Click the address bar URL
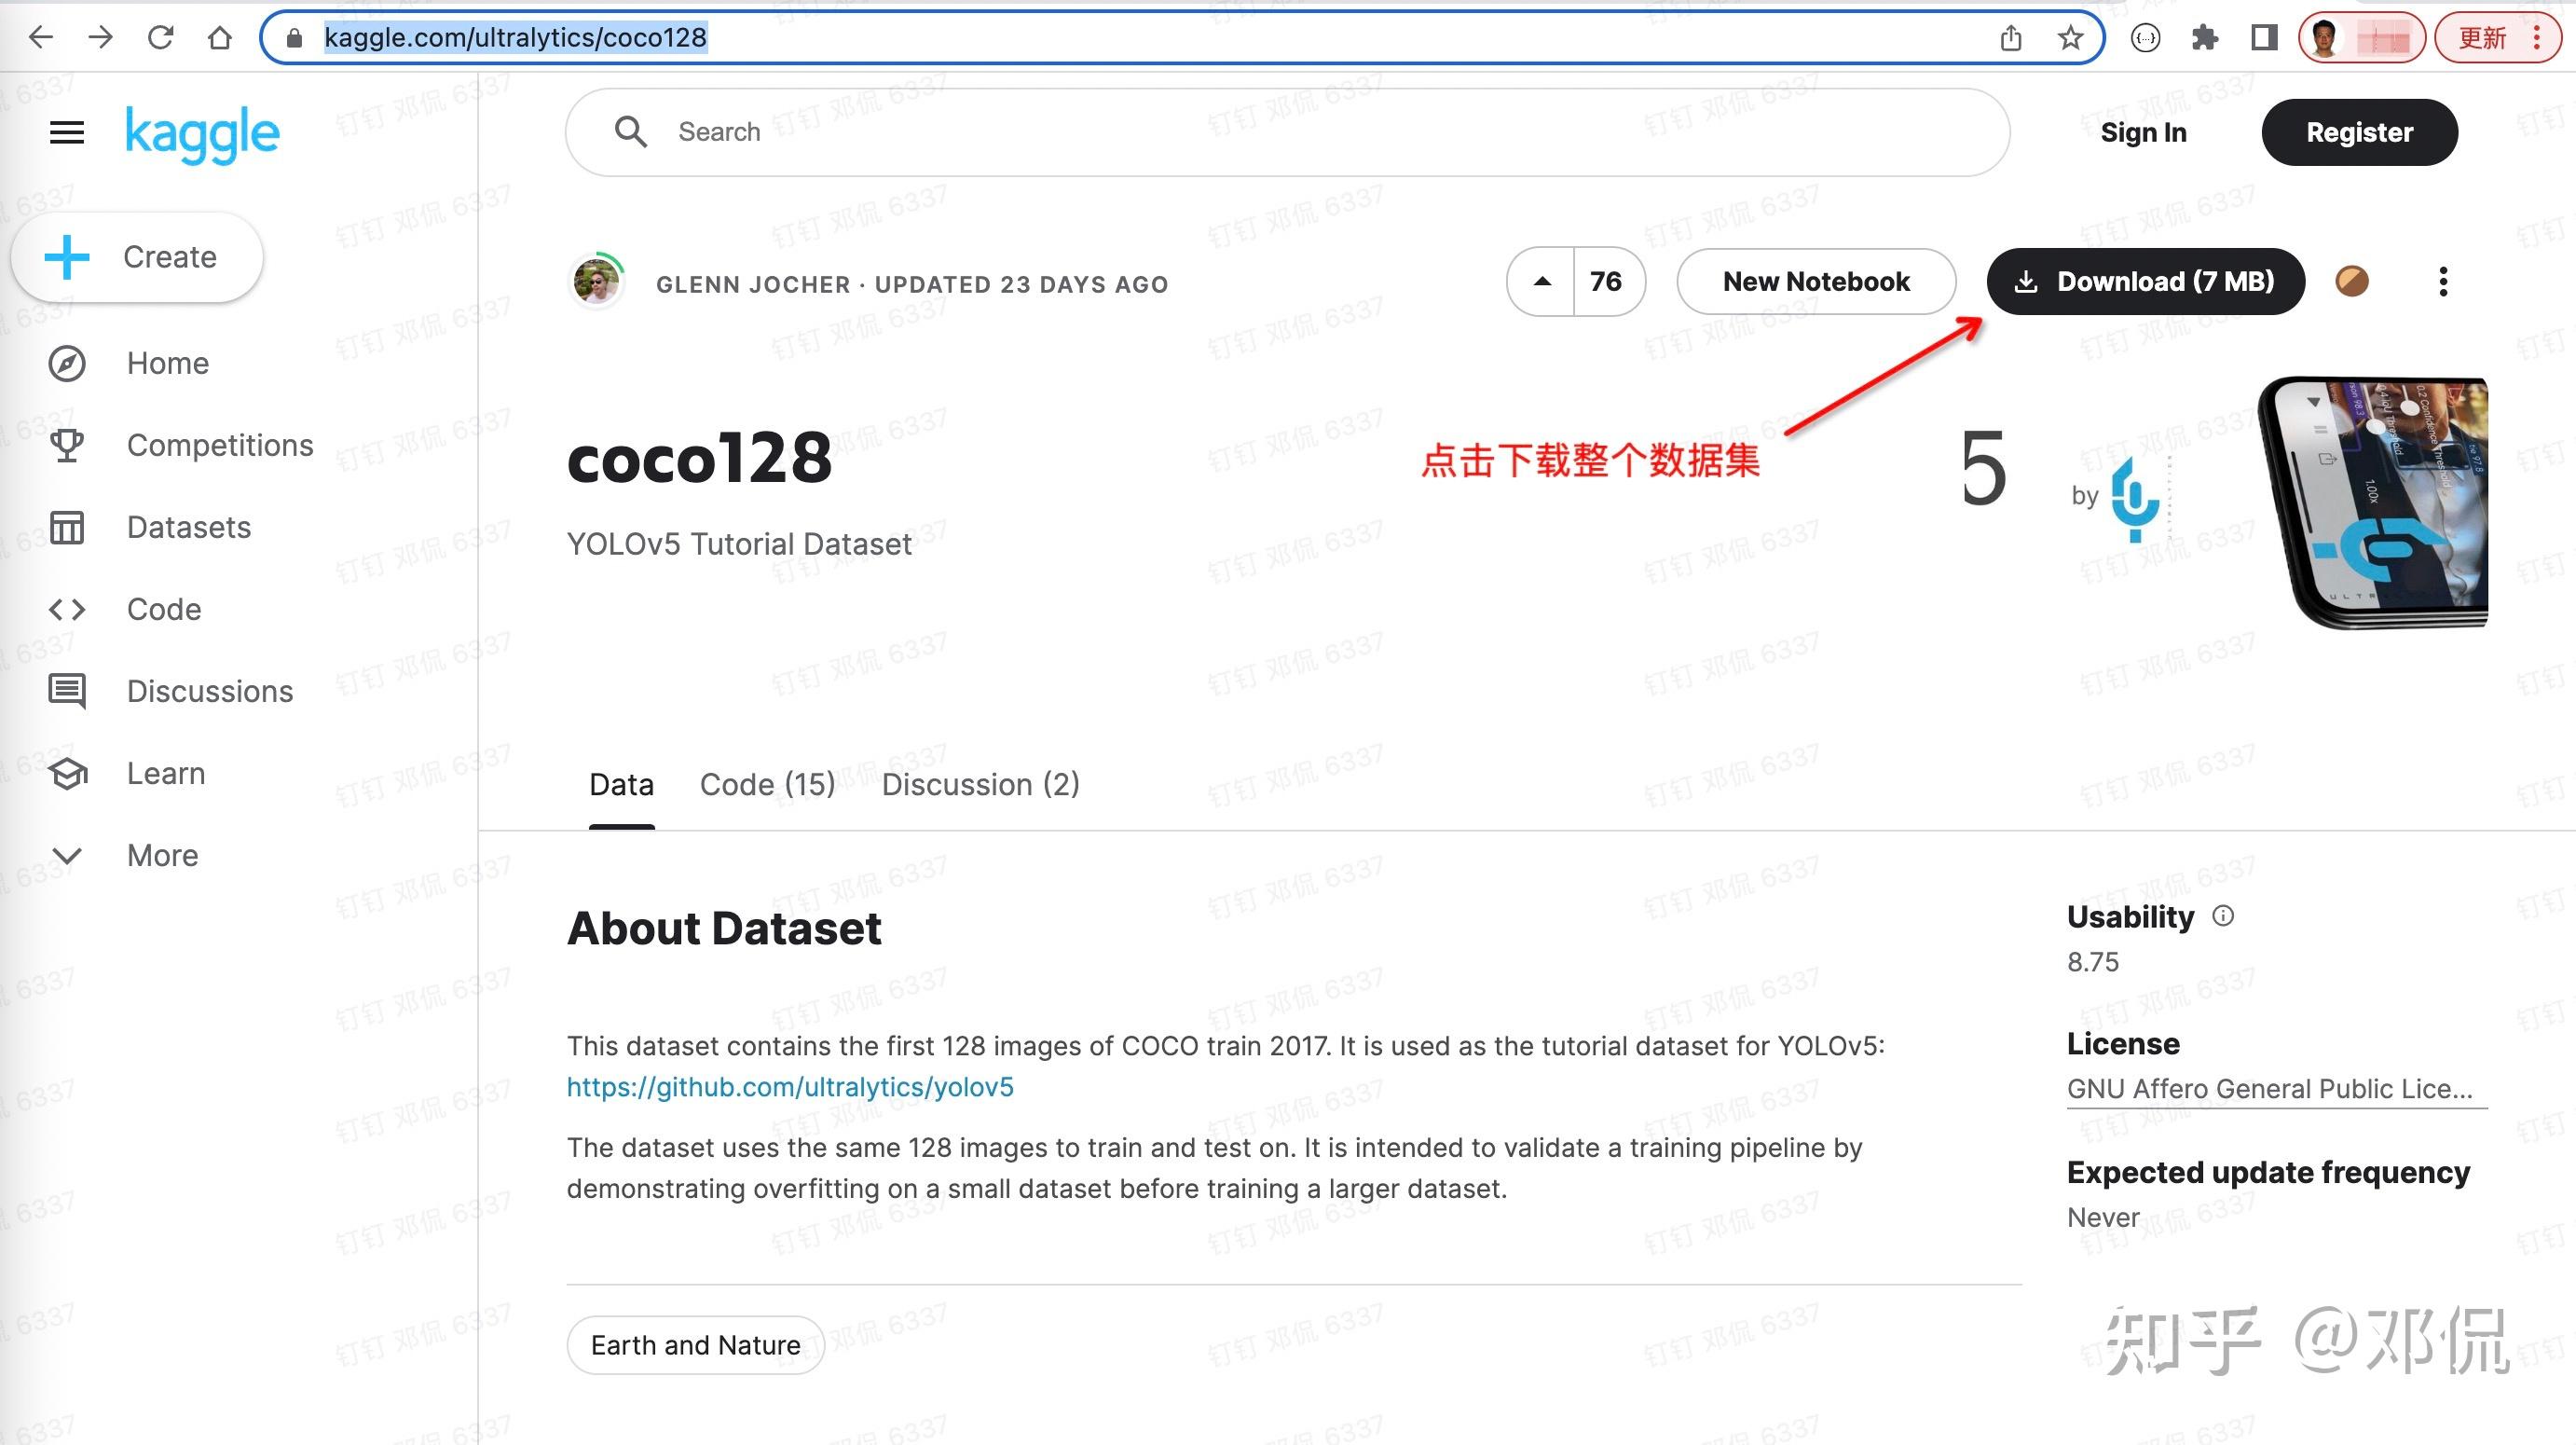This screenshot has height=1445, width=2576. click(515, 38)
